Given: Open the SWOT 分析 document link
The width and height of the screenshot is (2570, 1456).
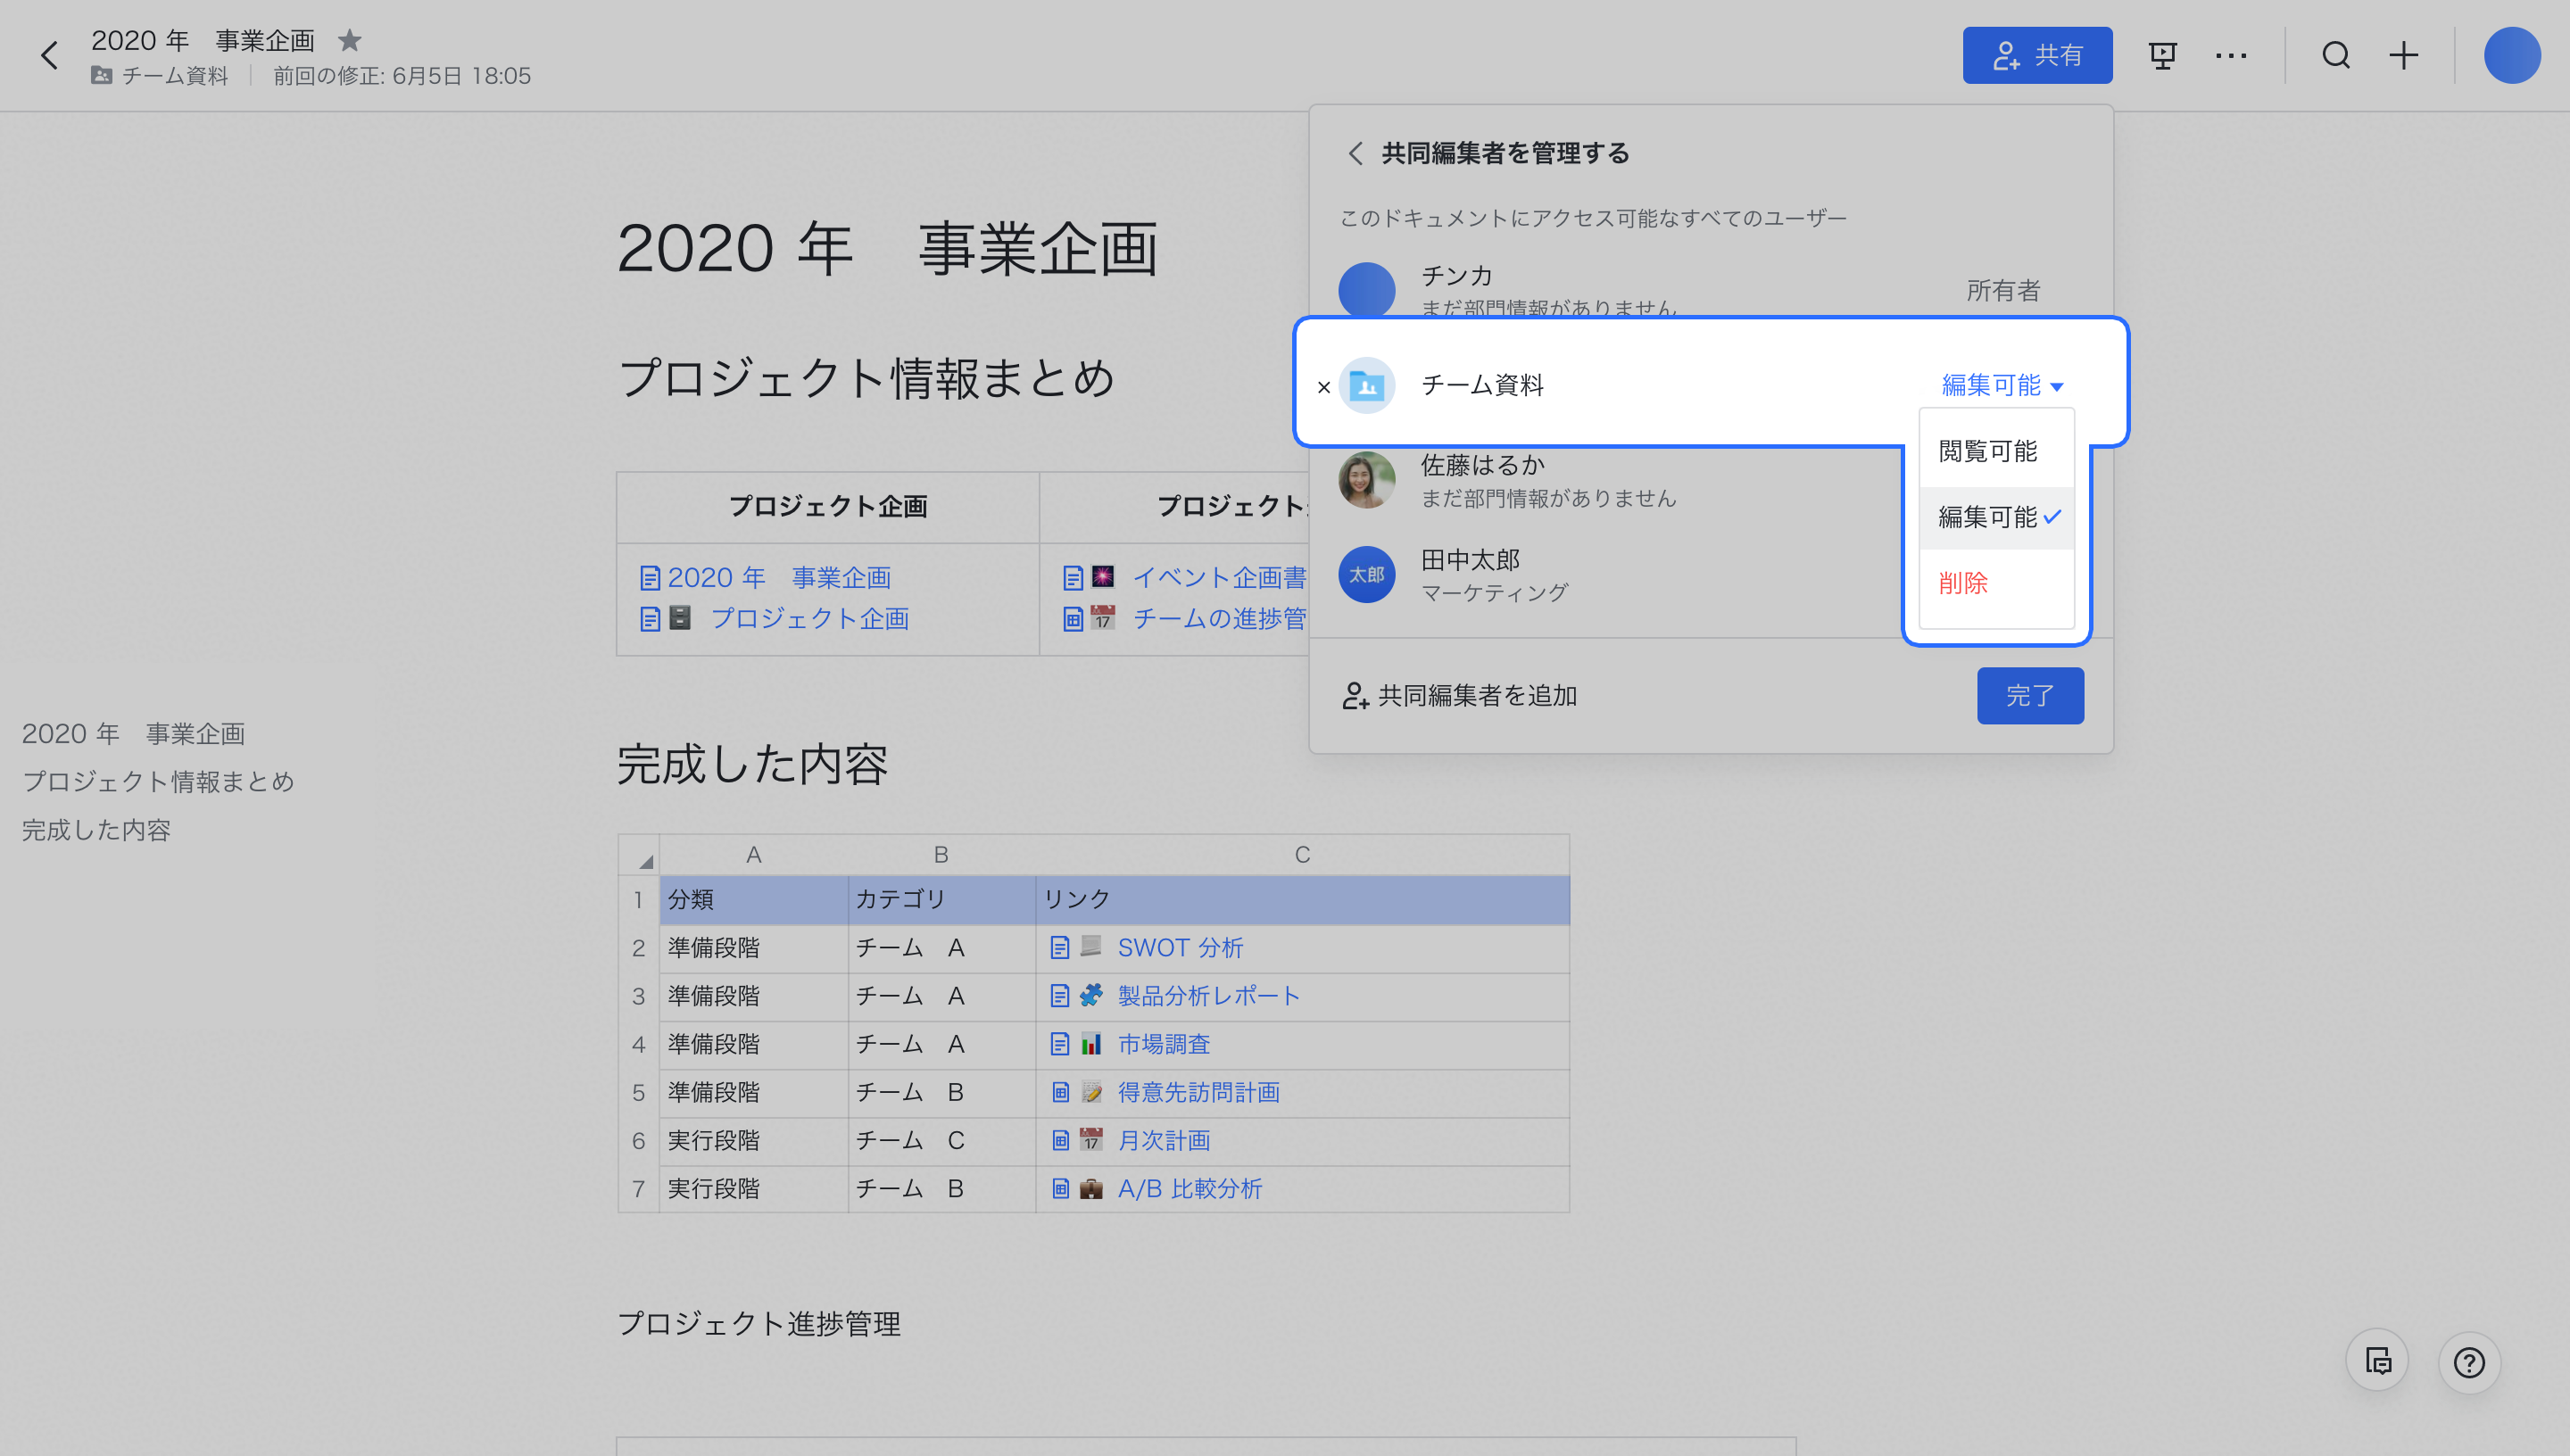Looking at the screenshot, I should pos(1180,948).
